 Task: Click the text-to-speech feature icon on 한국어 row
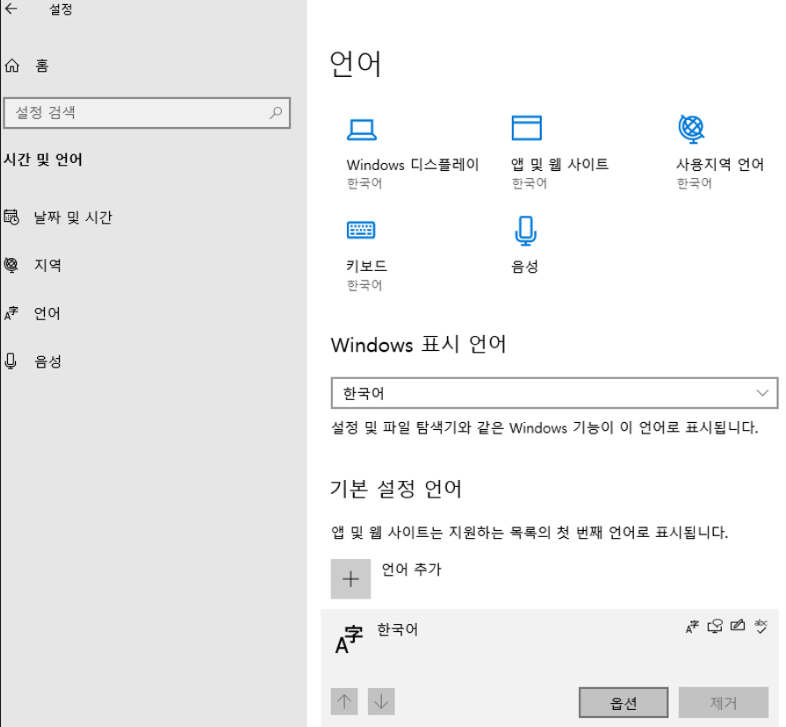715,626
